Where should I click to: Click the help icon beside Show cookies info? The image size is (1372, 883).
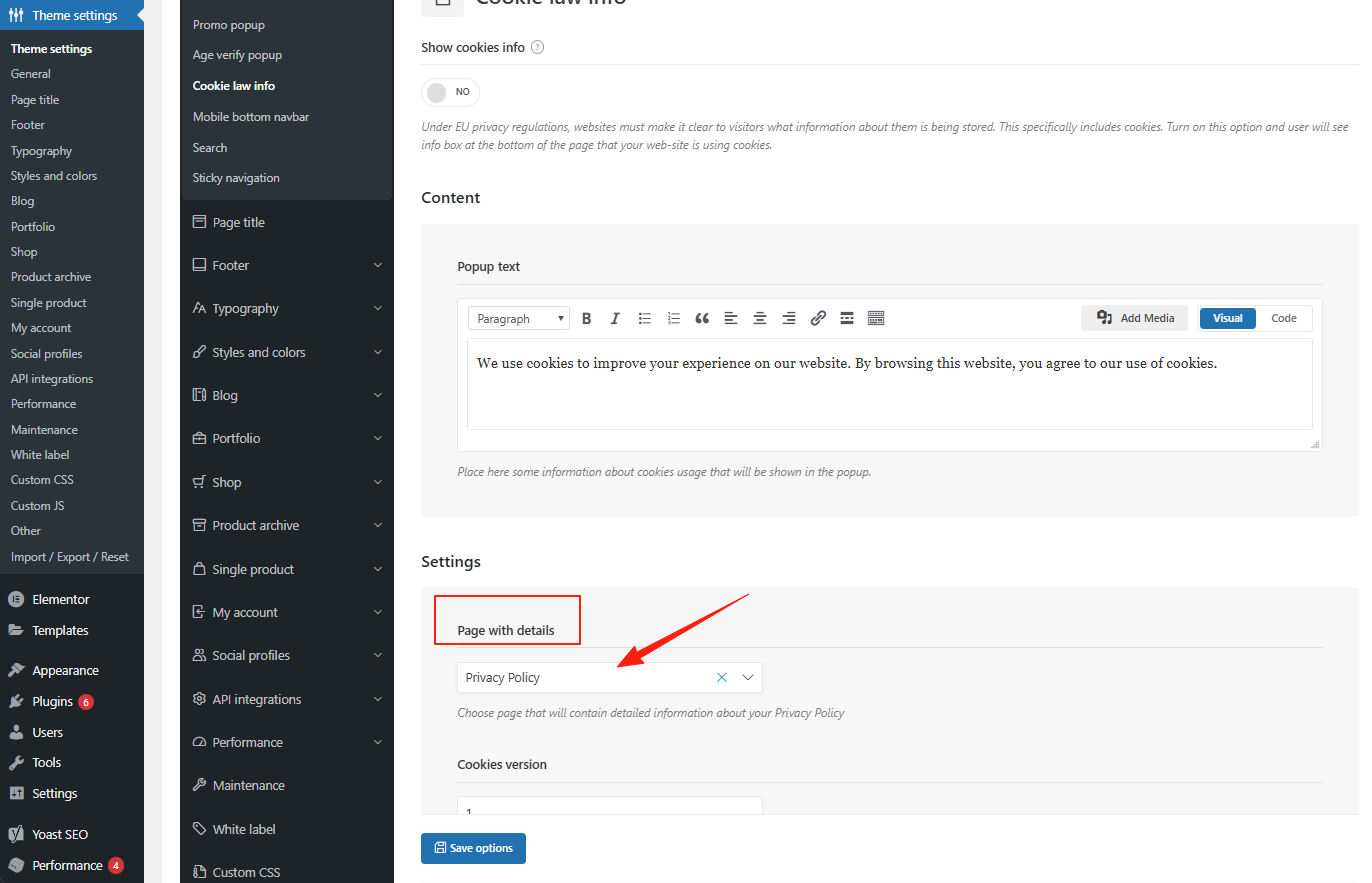click(x=538, y=47)
